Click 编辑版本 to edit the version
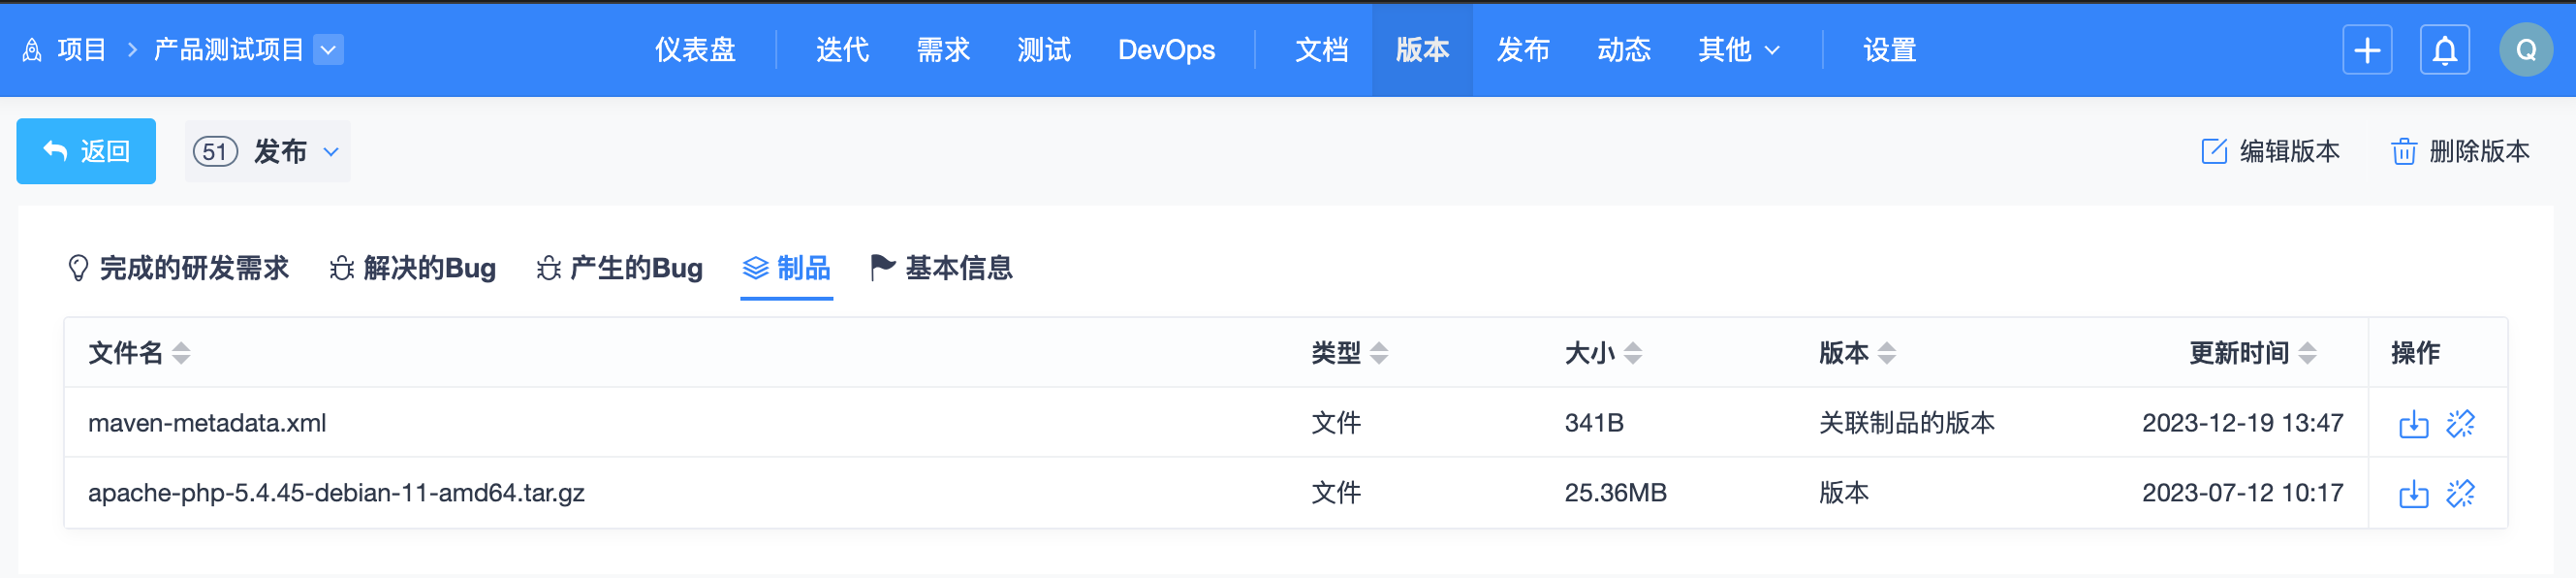Viewport: 2576px width, 578px height. click(2270, 152)
